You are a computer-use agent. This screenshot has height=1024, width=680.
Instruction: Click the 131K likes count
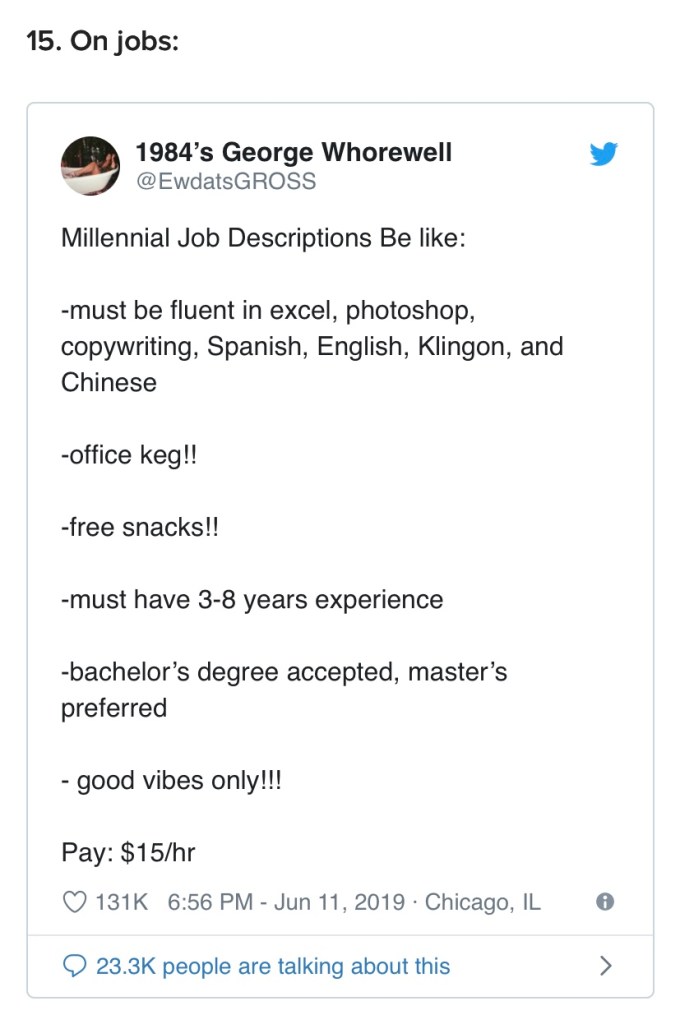(x=121, y=901)
